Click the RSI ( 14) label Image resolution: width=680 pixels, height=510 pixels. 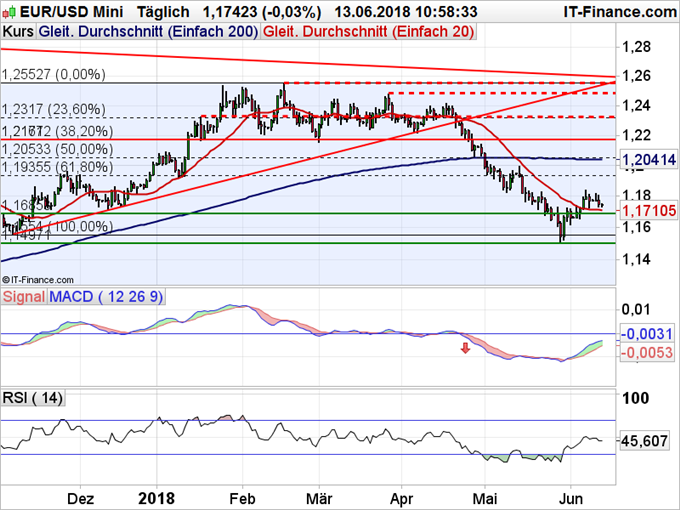33,398
